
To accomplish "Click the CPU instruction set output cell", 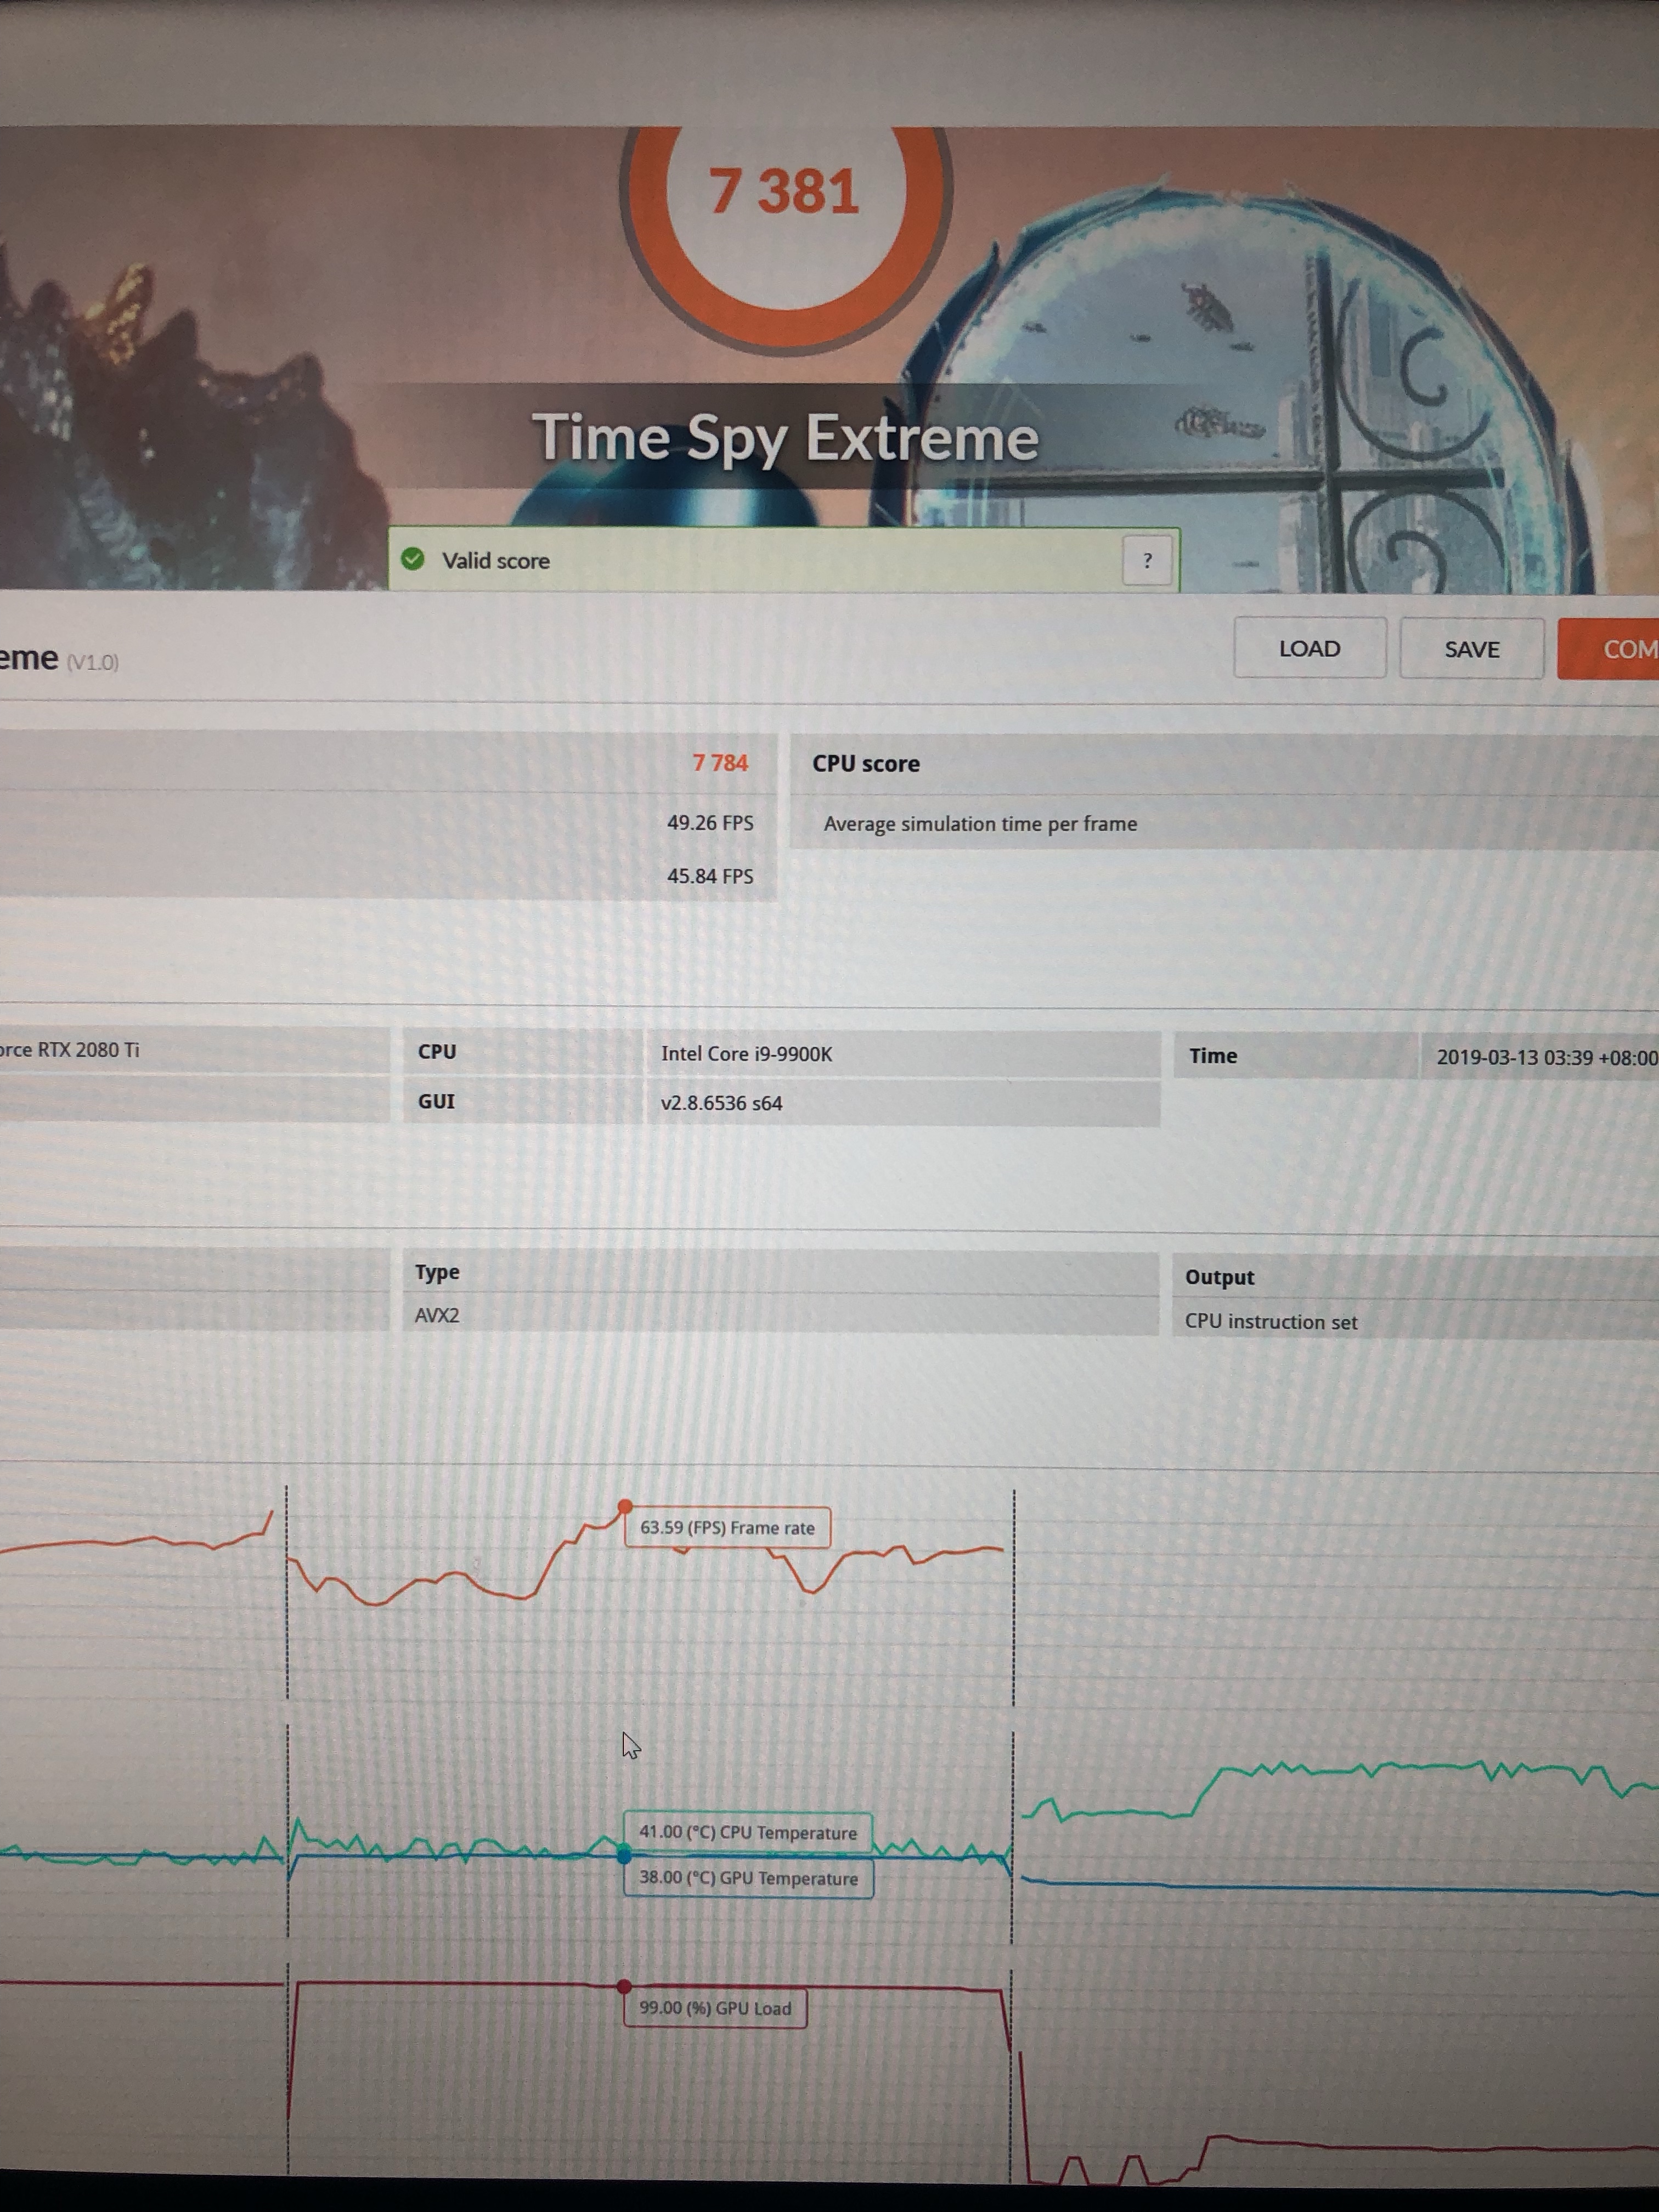I will (1271, 1321).
